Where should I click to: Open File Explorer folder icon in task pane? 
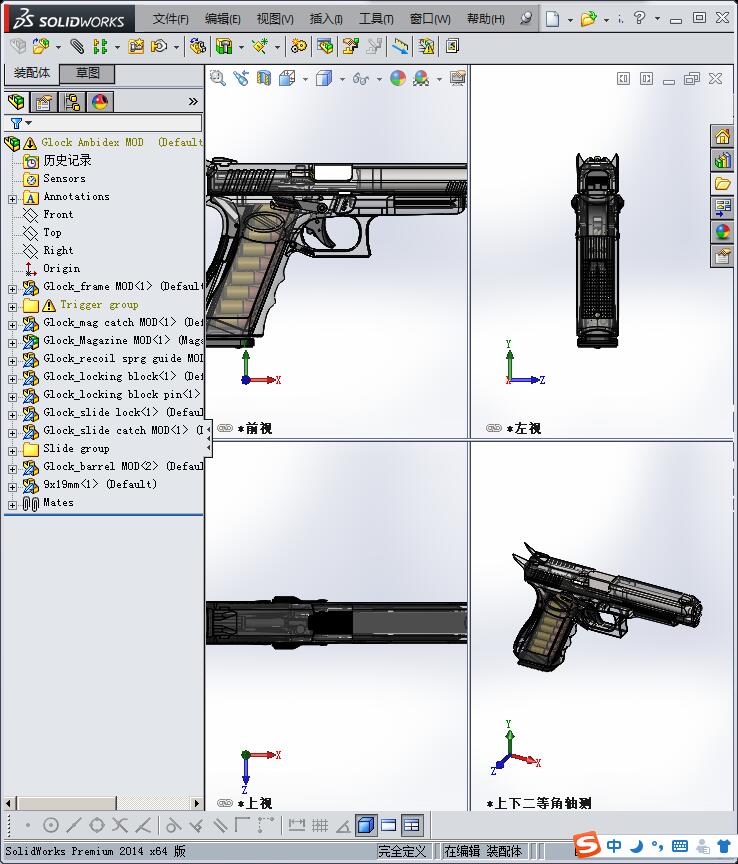point(723,184)
